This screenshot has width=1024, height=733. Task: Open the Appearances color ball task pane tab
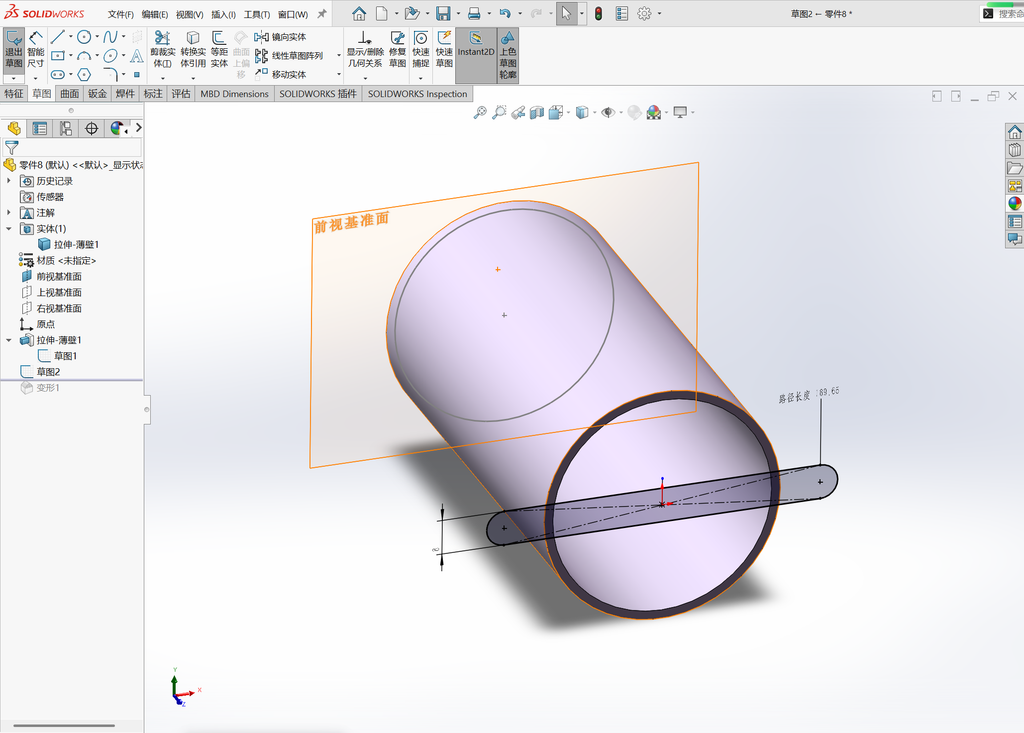tap(1014, 204)
